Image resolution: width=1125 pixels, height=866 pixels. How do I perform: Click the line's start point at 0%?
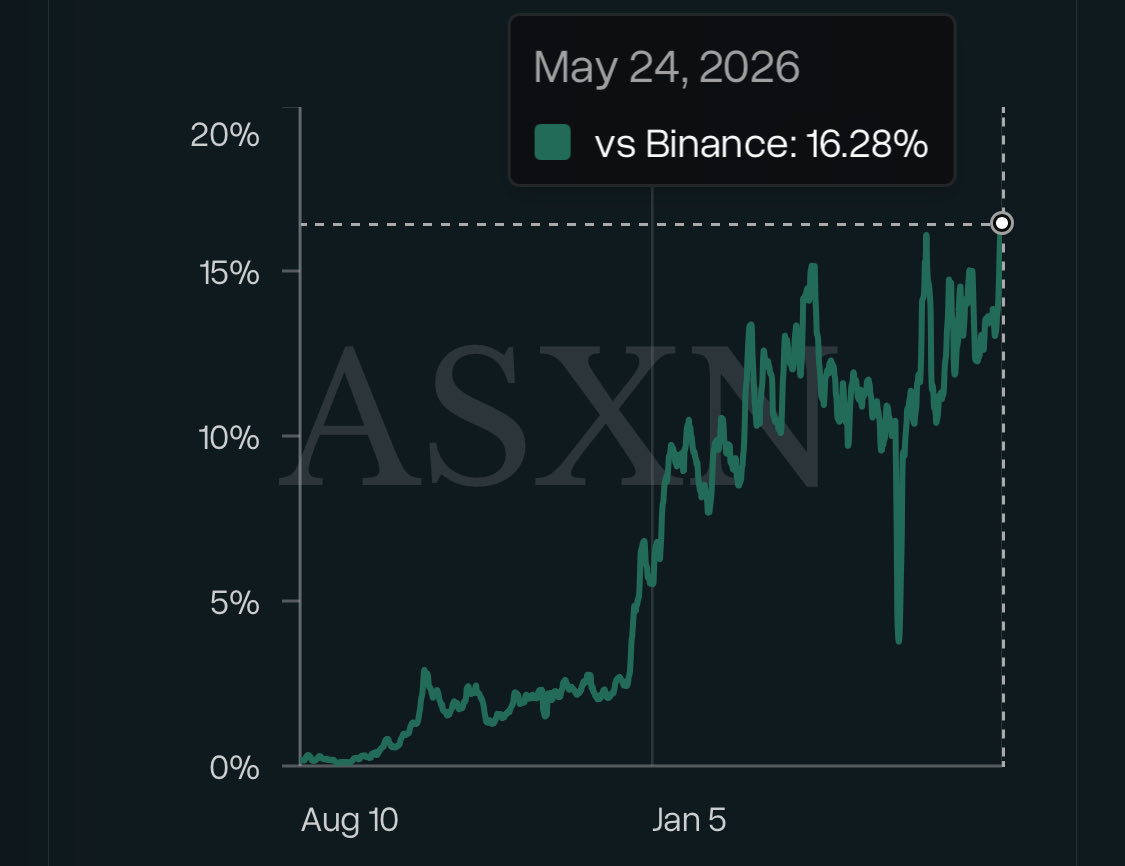[x=302, y=762]
